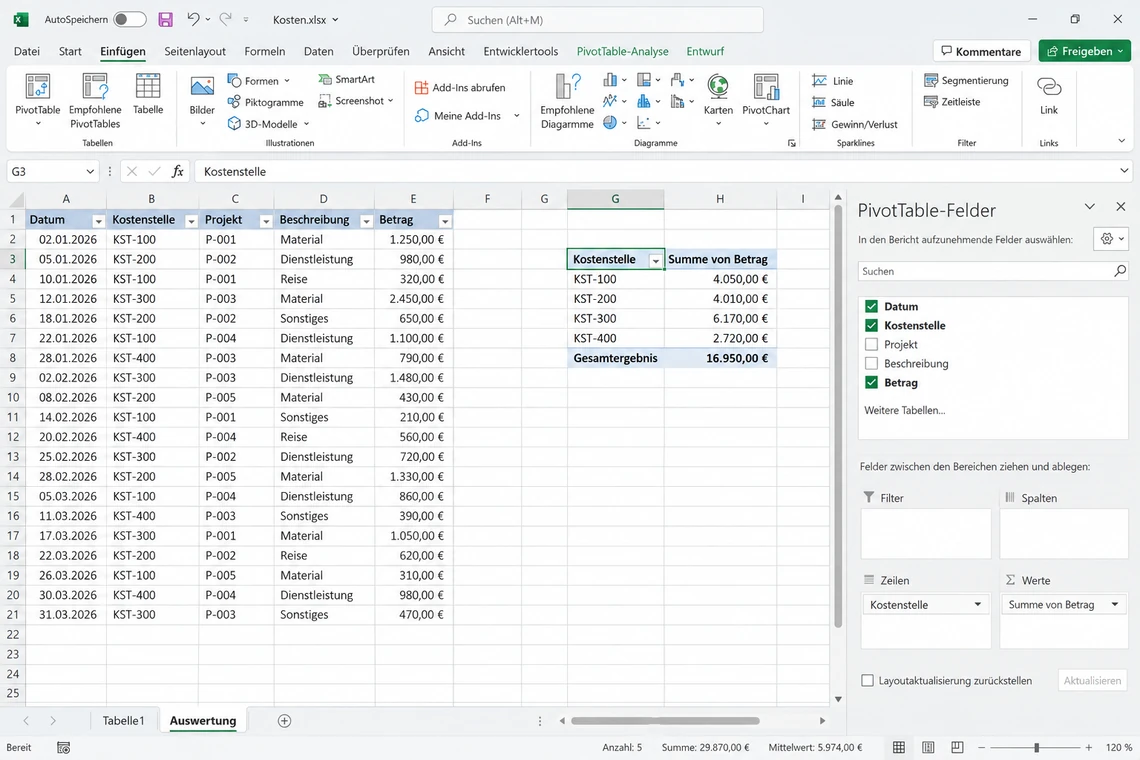Viewport: 1140px width, 760px height.
Task: Insert a Link
Action: [x=1048, y=95]
